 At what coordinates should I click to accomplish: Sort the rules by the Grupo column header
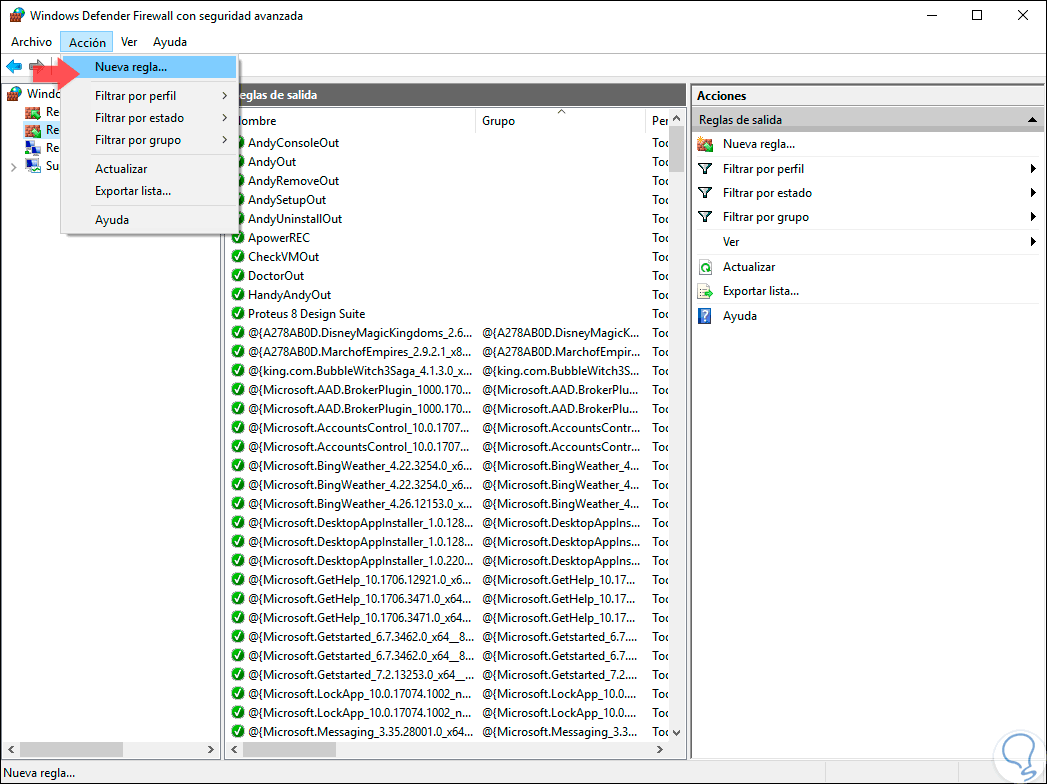click(560, 121)
